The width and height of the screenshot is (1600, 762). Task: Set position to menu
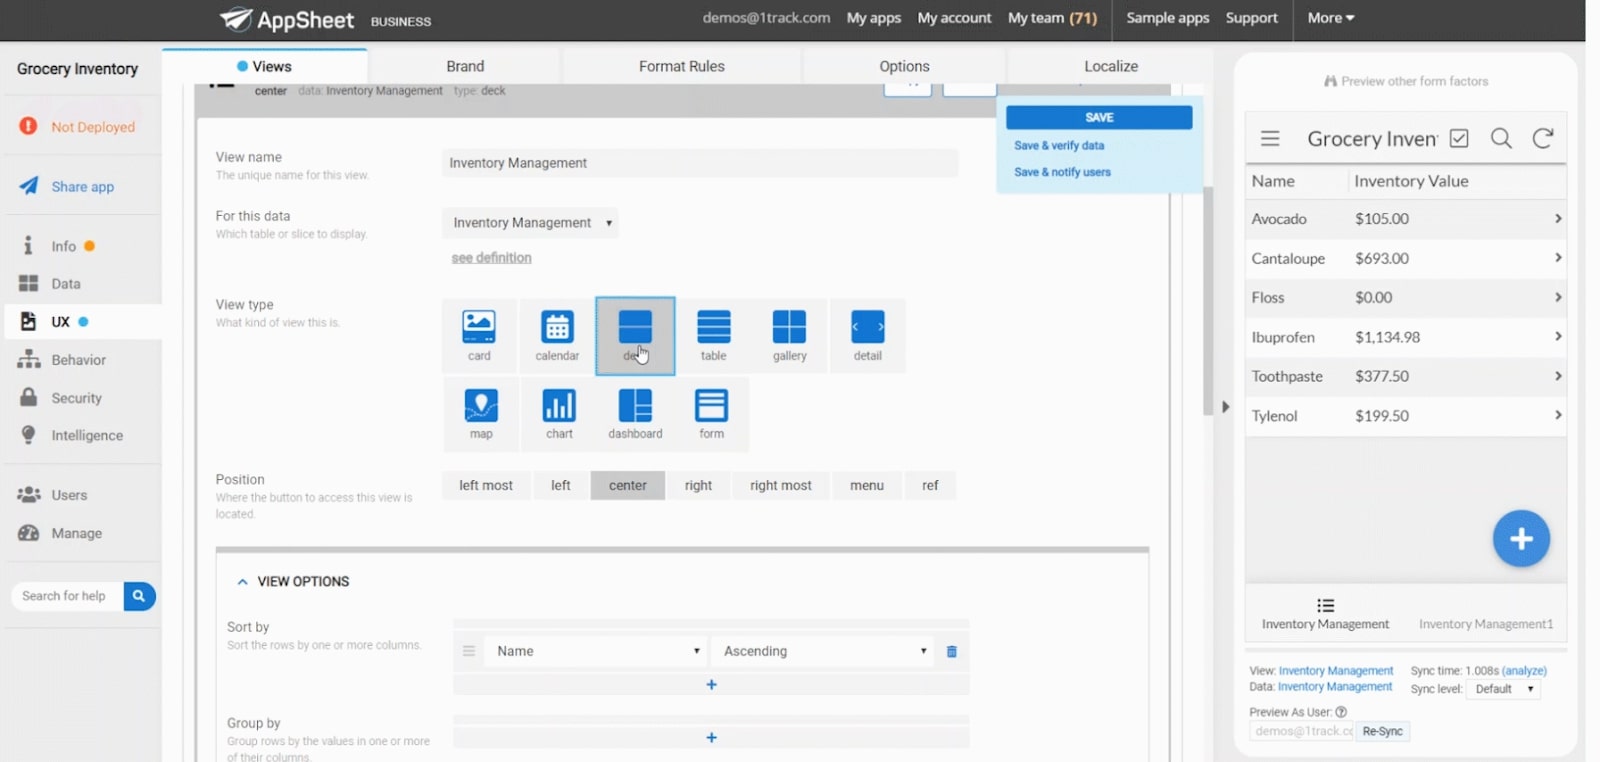coord(867,485)
